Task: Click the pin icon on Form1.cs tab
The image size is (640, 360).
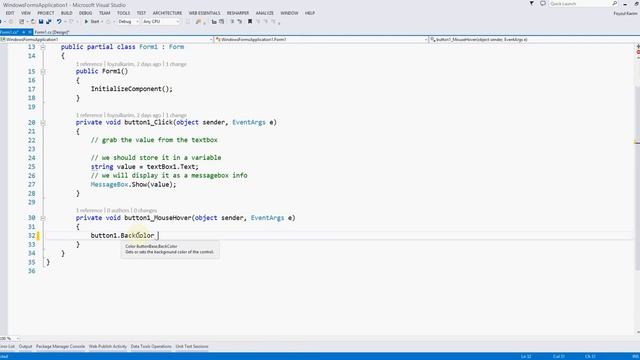Action: pos(23,32)
